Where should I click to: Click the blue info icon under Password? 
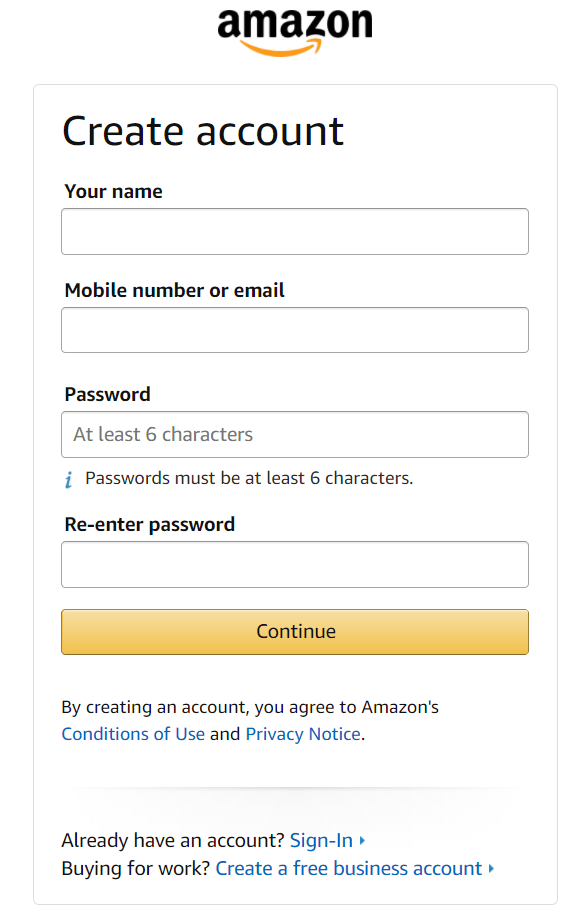(x=69, y=479)
